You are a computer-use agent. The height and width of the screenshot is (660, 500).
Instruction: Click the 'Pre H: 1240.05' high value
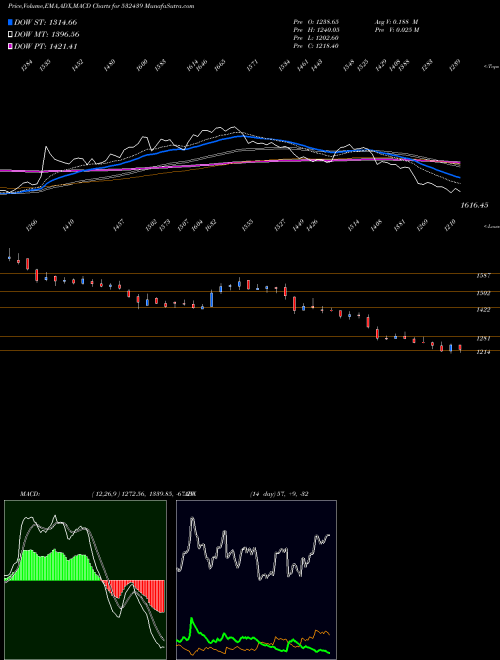coord(316,29)
